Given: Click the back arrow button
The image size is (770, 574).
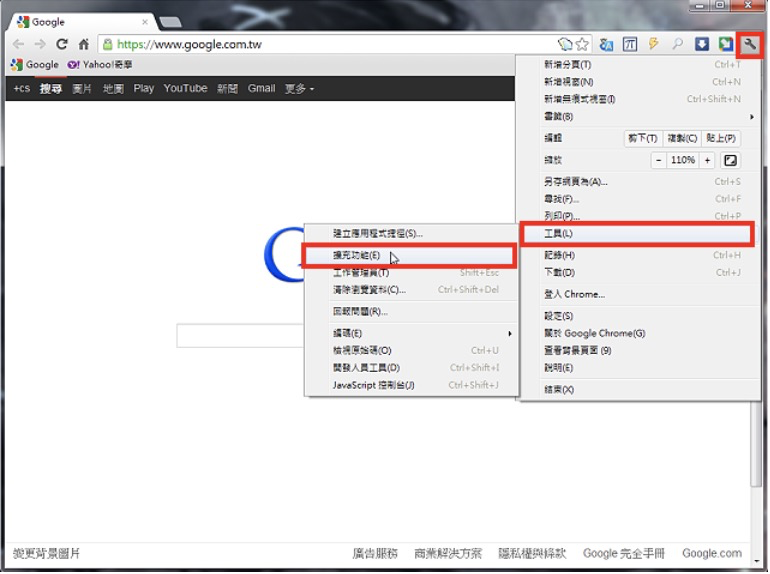Looking at the screenshot, I should (18, 45).
